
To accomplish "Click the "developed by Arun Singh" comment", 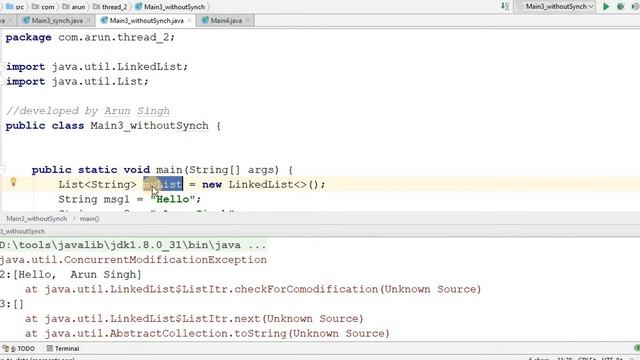I will click(x=88, y=111).
